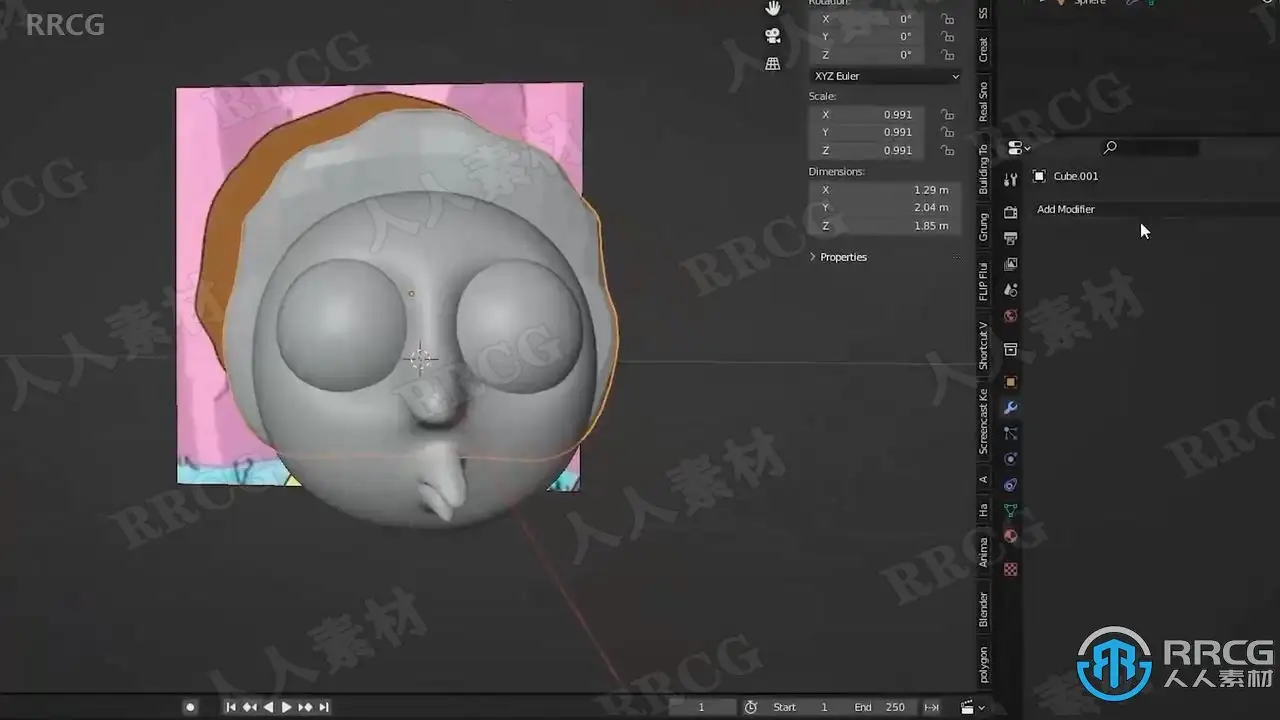Screen dimensions: 1280x720
Task: Click the current frame number field
Action: pos(701,707)
